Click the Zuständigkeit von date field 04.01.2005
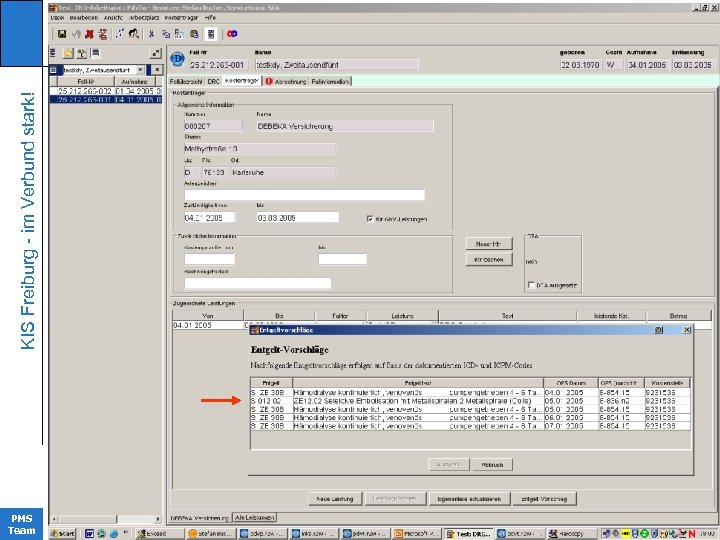Screen dimensions: 720x540 tap(209, 218)
